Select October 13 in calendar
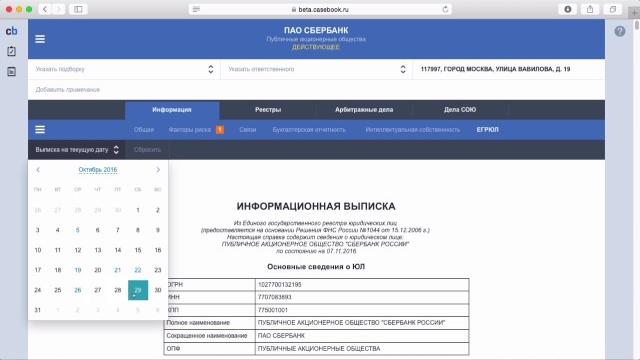Viewport: 640px width, 360px height. click(98, 250)
